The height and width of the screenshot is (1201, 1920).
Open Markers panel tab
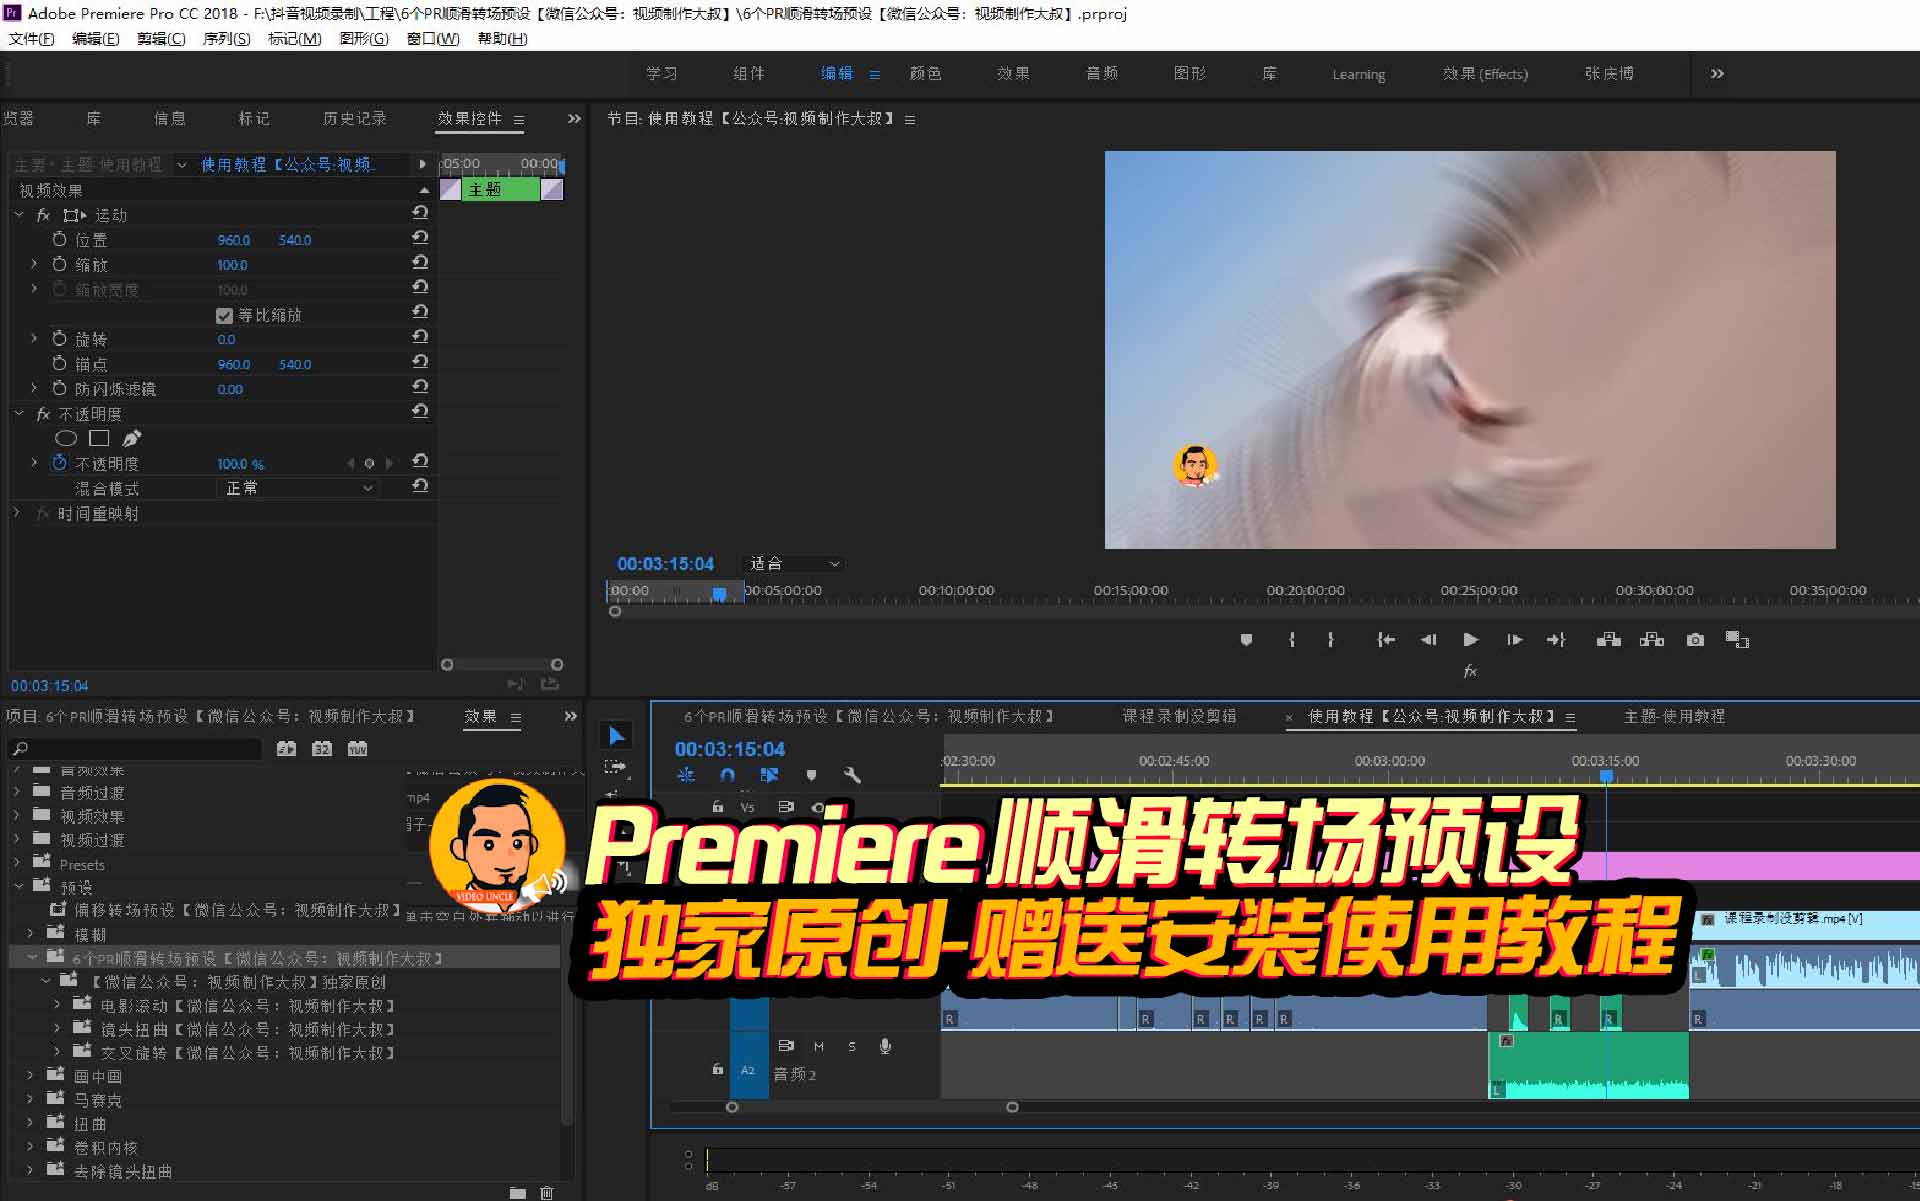tap(253, 118)
